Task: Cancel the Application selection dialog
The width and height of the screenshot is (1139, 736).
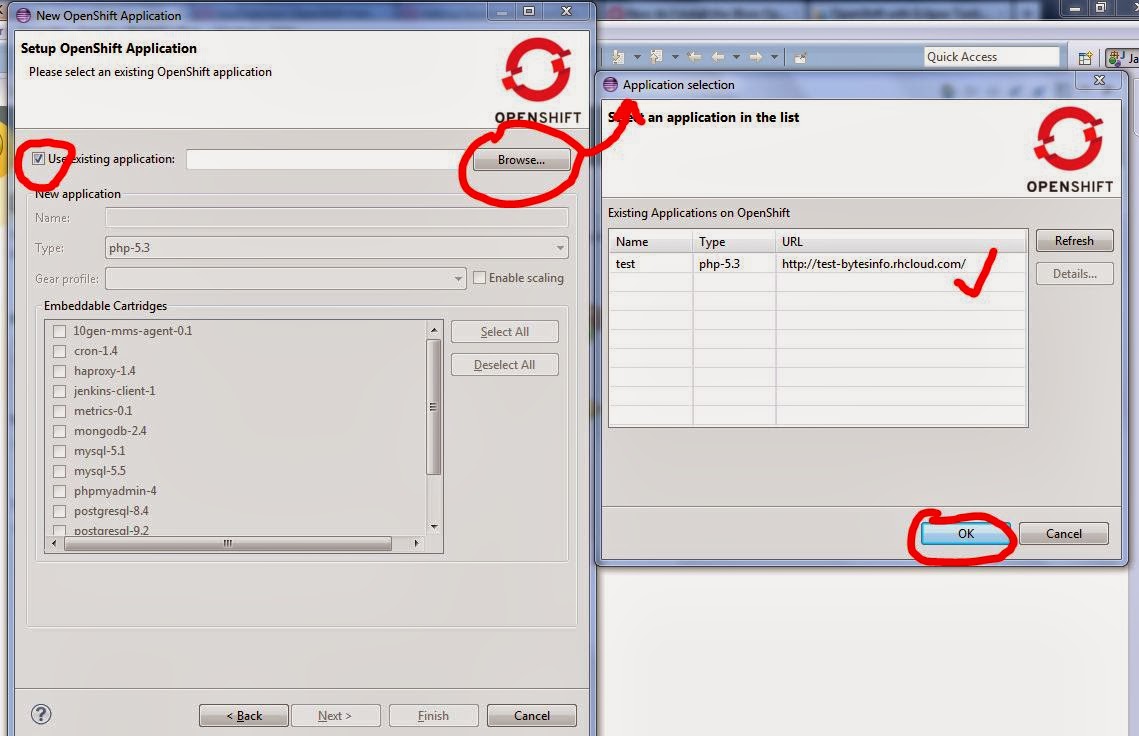Action: (x=1063, y=533)
